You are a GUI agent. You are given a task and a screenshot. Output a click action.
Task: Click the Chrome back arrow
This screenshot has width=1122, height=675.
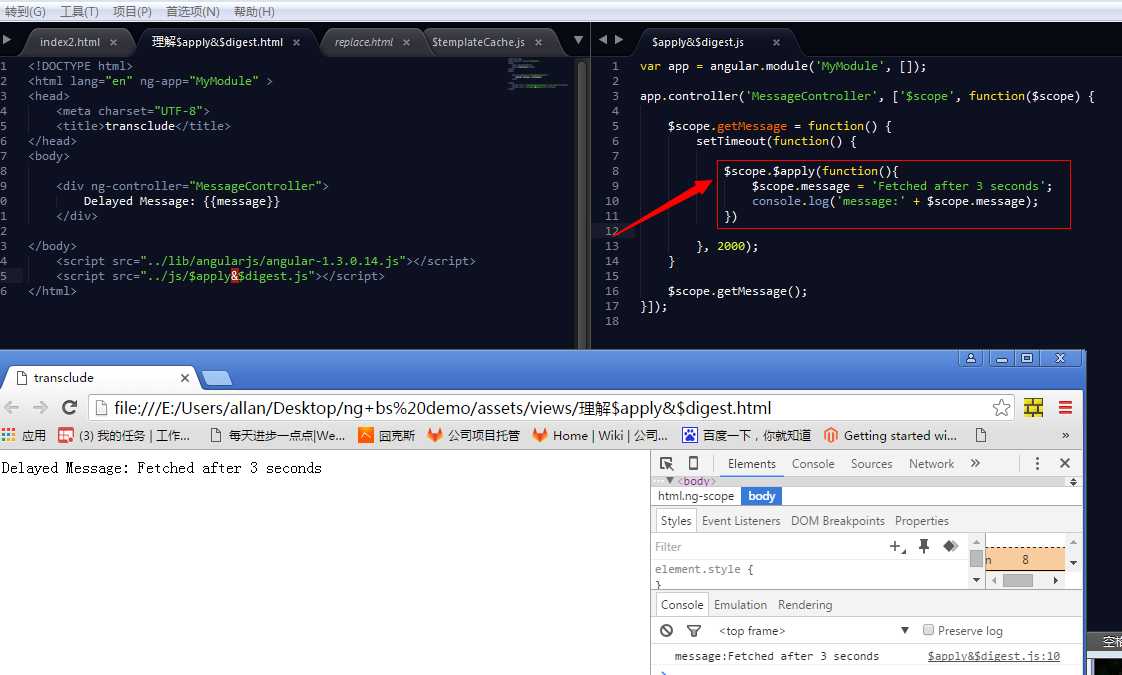pyautogui.click(x=11, y=407)
